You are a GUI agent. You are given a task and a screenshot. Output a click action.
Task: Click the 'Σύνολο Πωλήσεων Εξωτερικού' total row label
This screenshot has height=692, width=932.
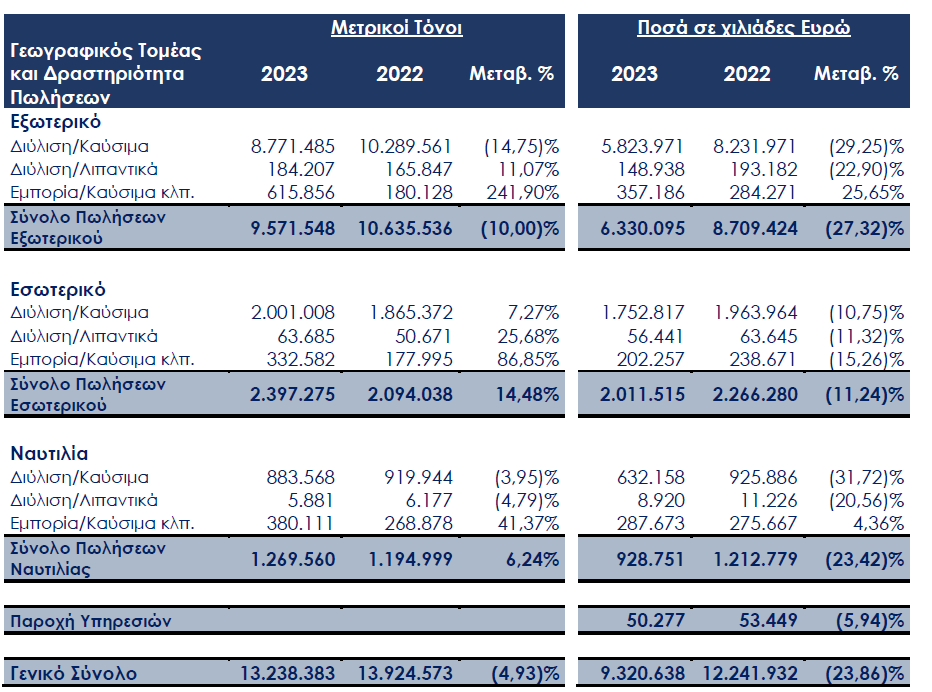[88, 227]
